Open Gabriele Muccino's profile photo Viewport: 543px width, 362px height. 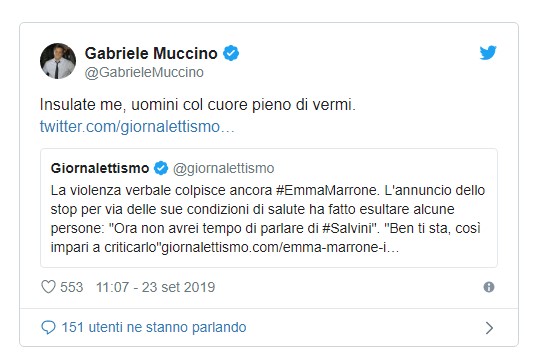click(58, 61)
